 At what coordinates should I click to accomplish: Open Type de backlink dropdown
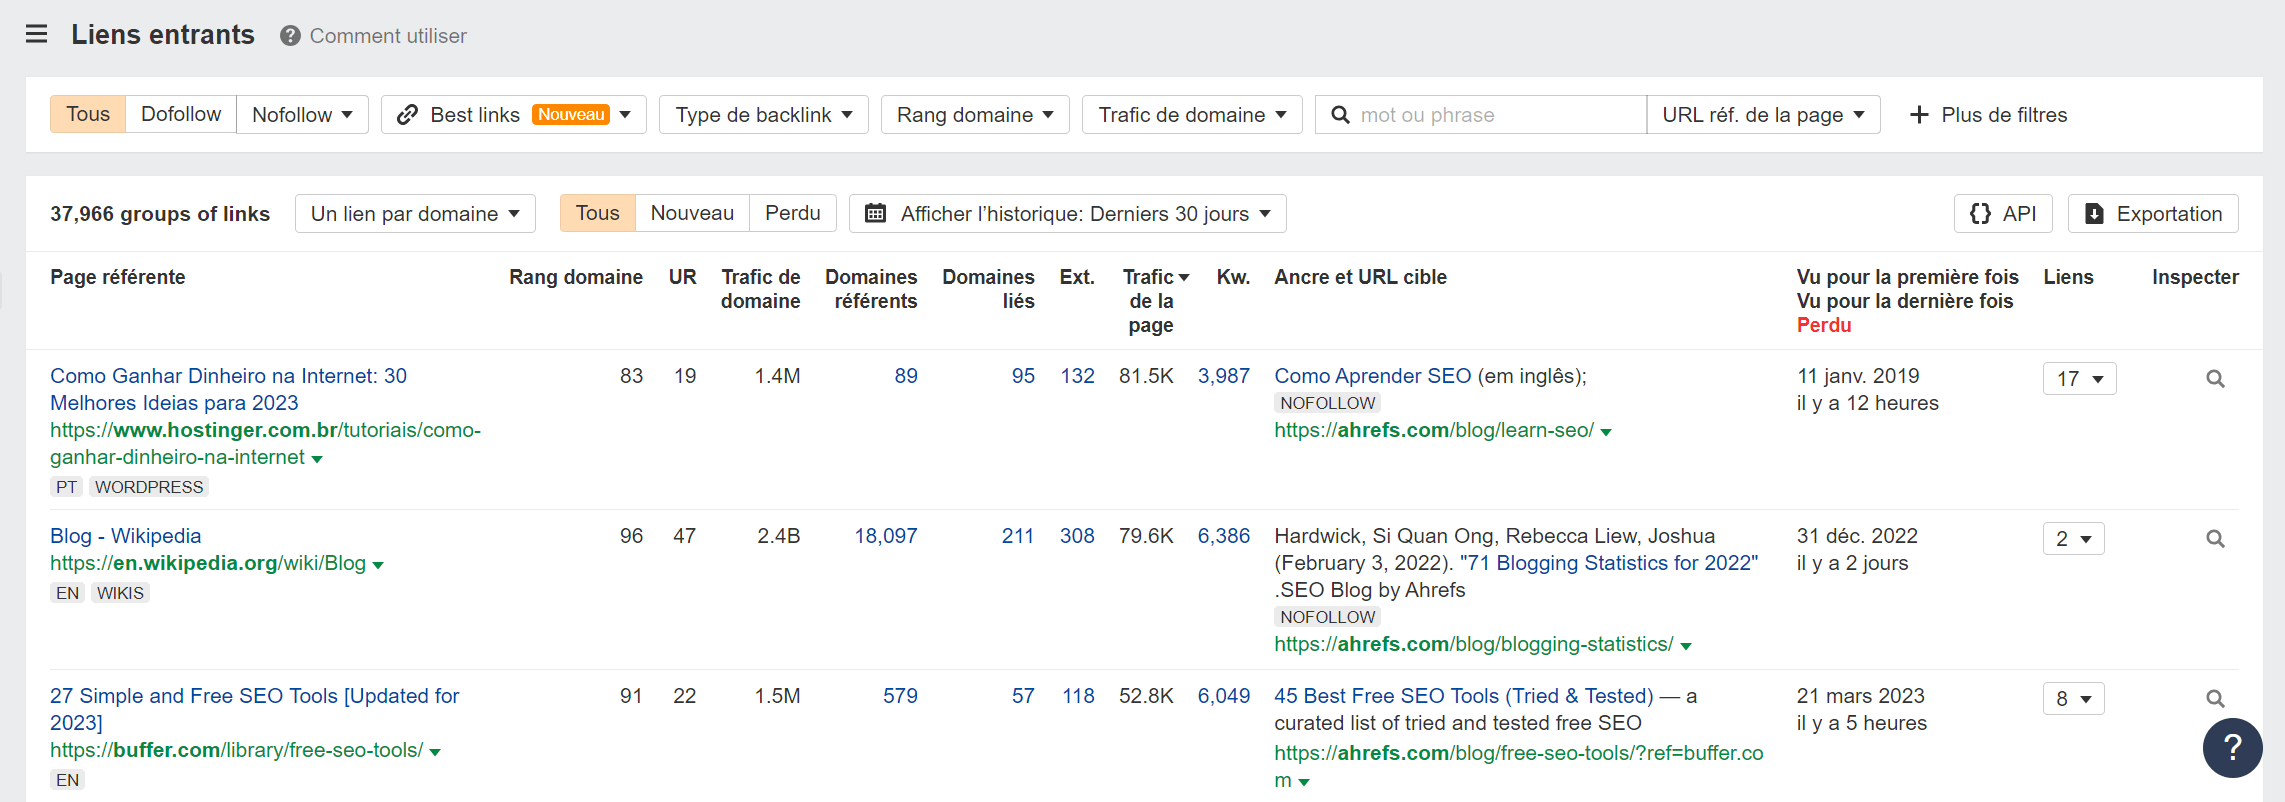[x=764, y=114]
